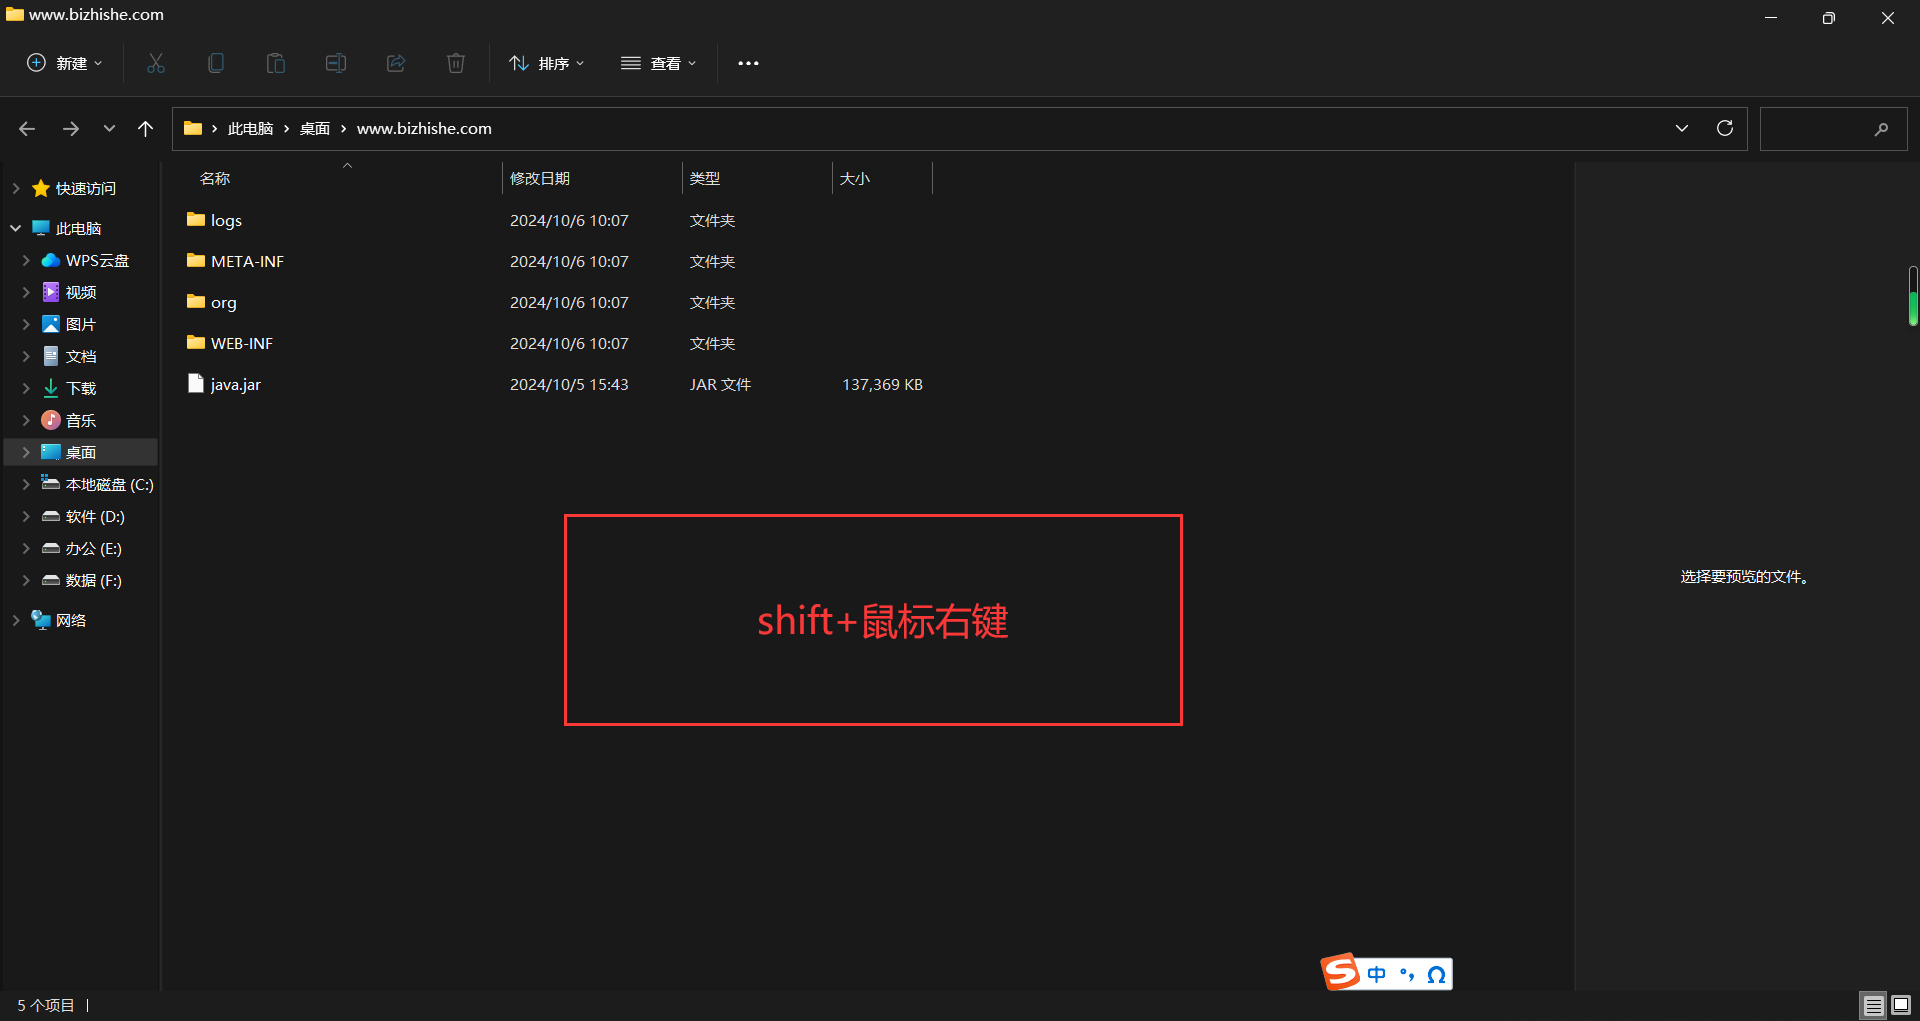Click the Cut scissors icon in toolbar
This screenshot has width=1920, height=1021.
coord(156,63)
